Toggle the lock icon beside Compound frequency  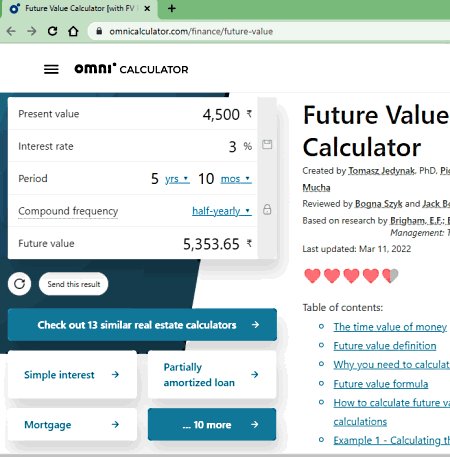tap(267, 210)
